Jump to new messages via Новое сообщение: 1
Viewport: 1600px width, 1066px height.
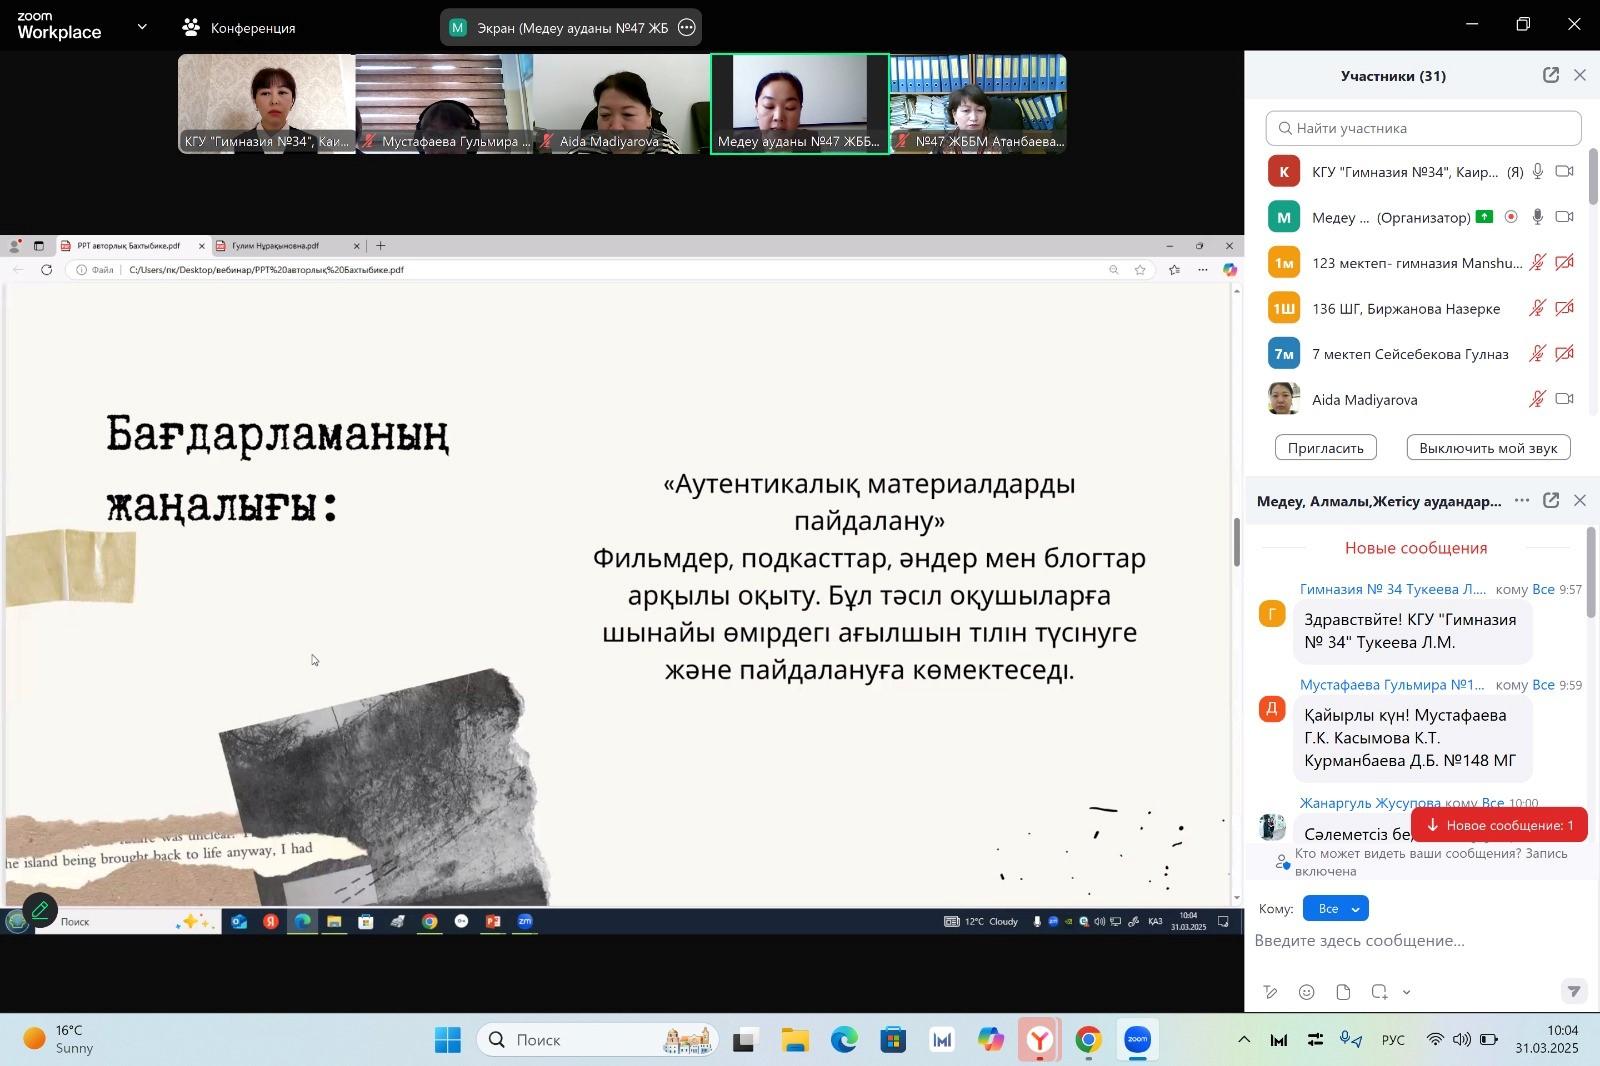pos(1499,825)
